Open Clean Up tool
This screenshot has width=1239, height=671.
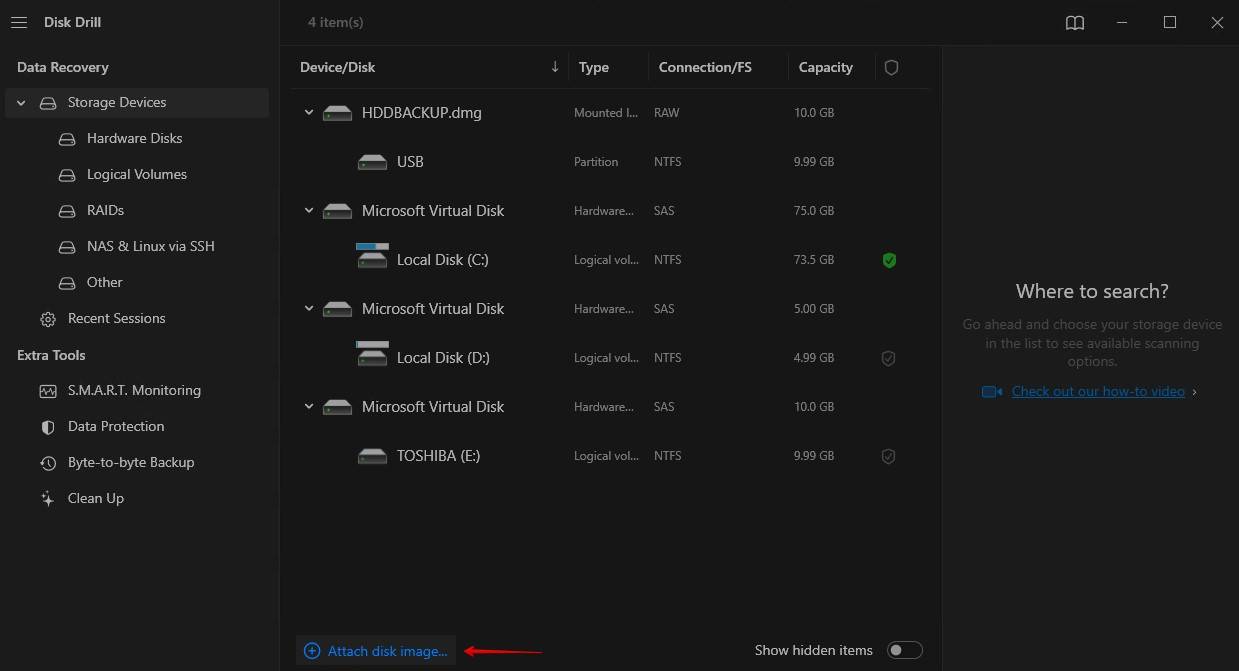96,499
